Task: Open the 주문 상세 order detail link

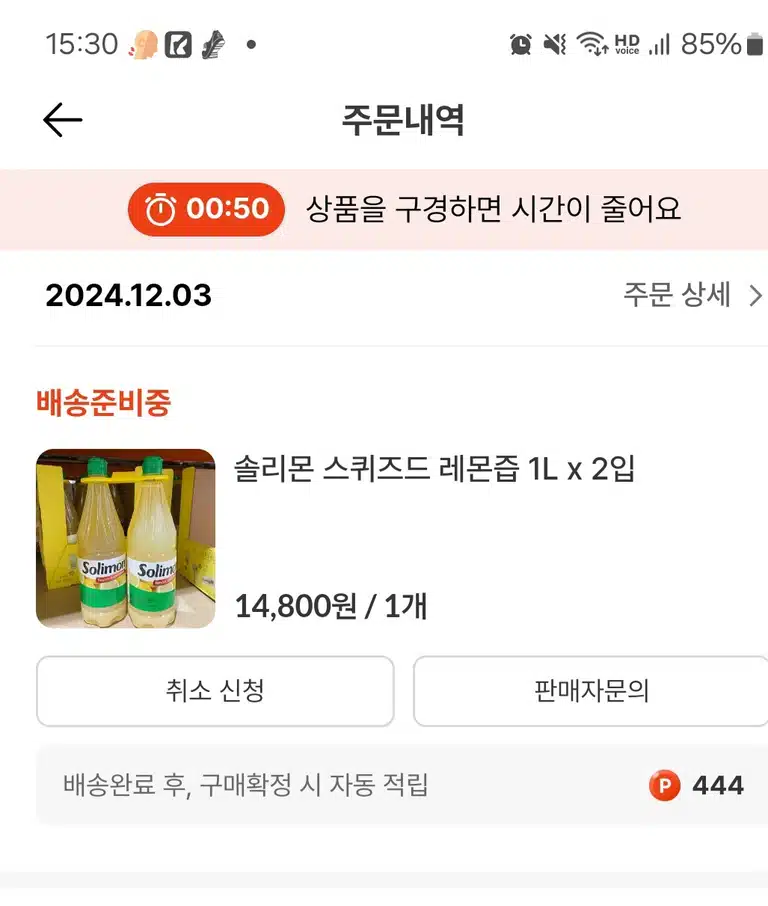Action: (x=692, y=295)
